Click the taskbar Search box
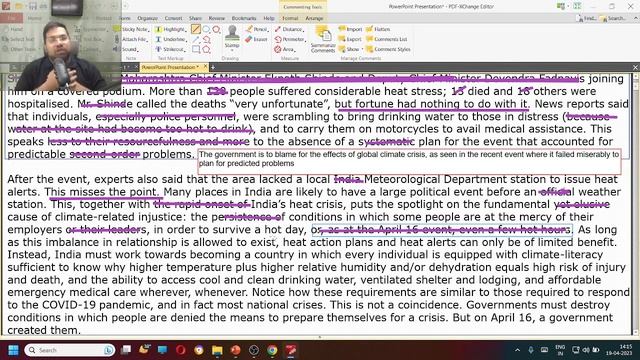Viewport: 640px width, 360px height. tap(70, 350)
